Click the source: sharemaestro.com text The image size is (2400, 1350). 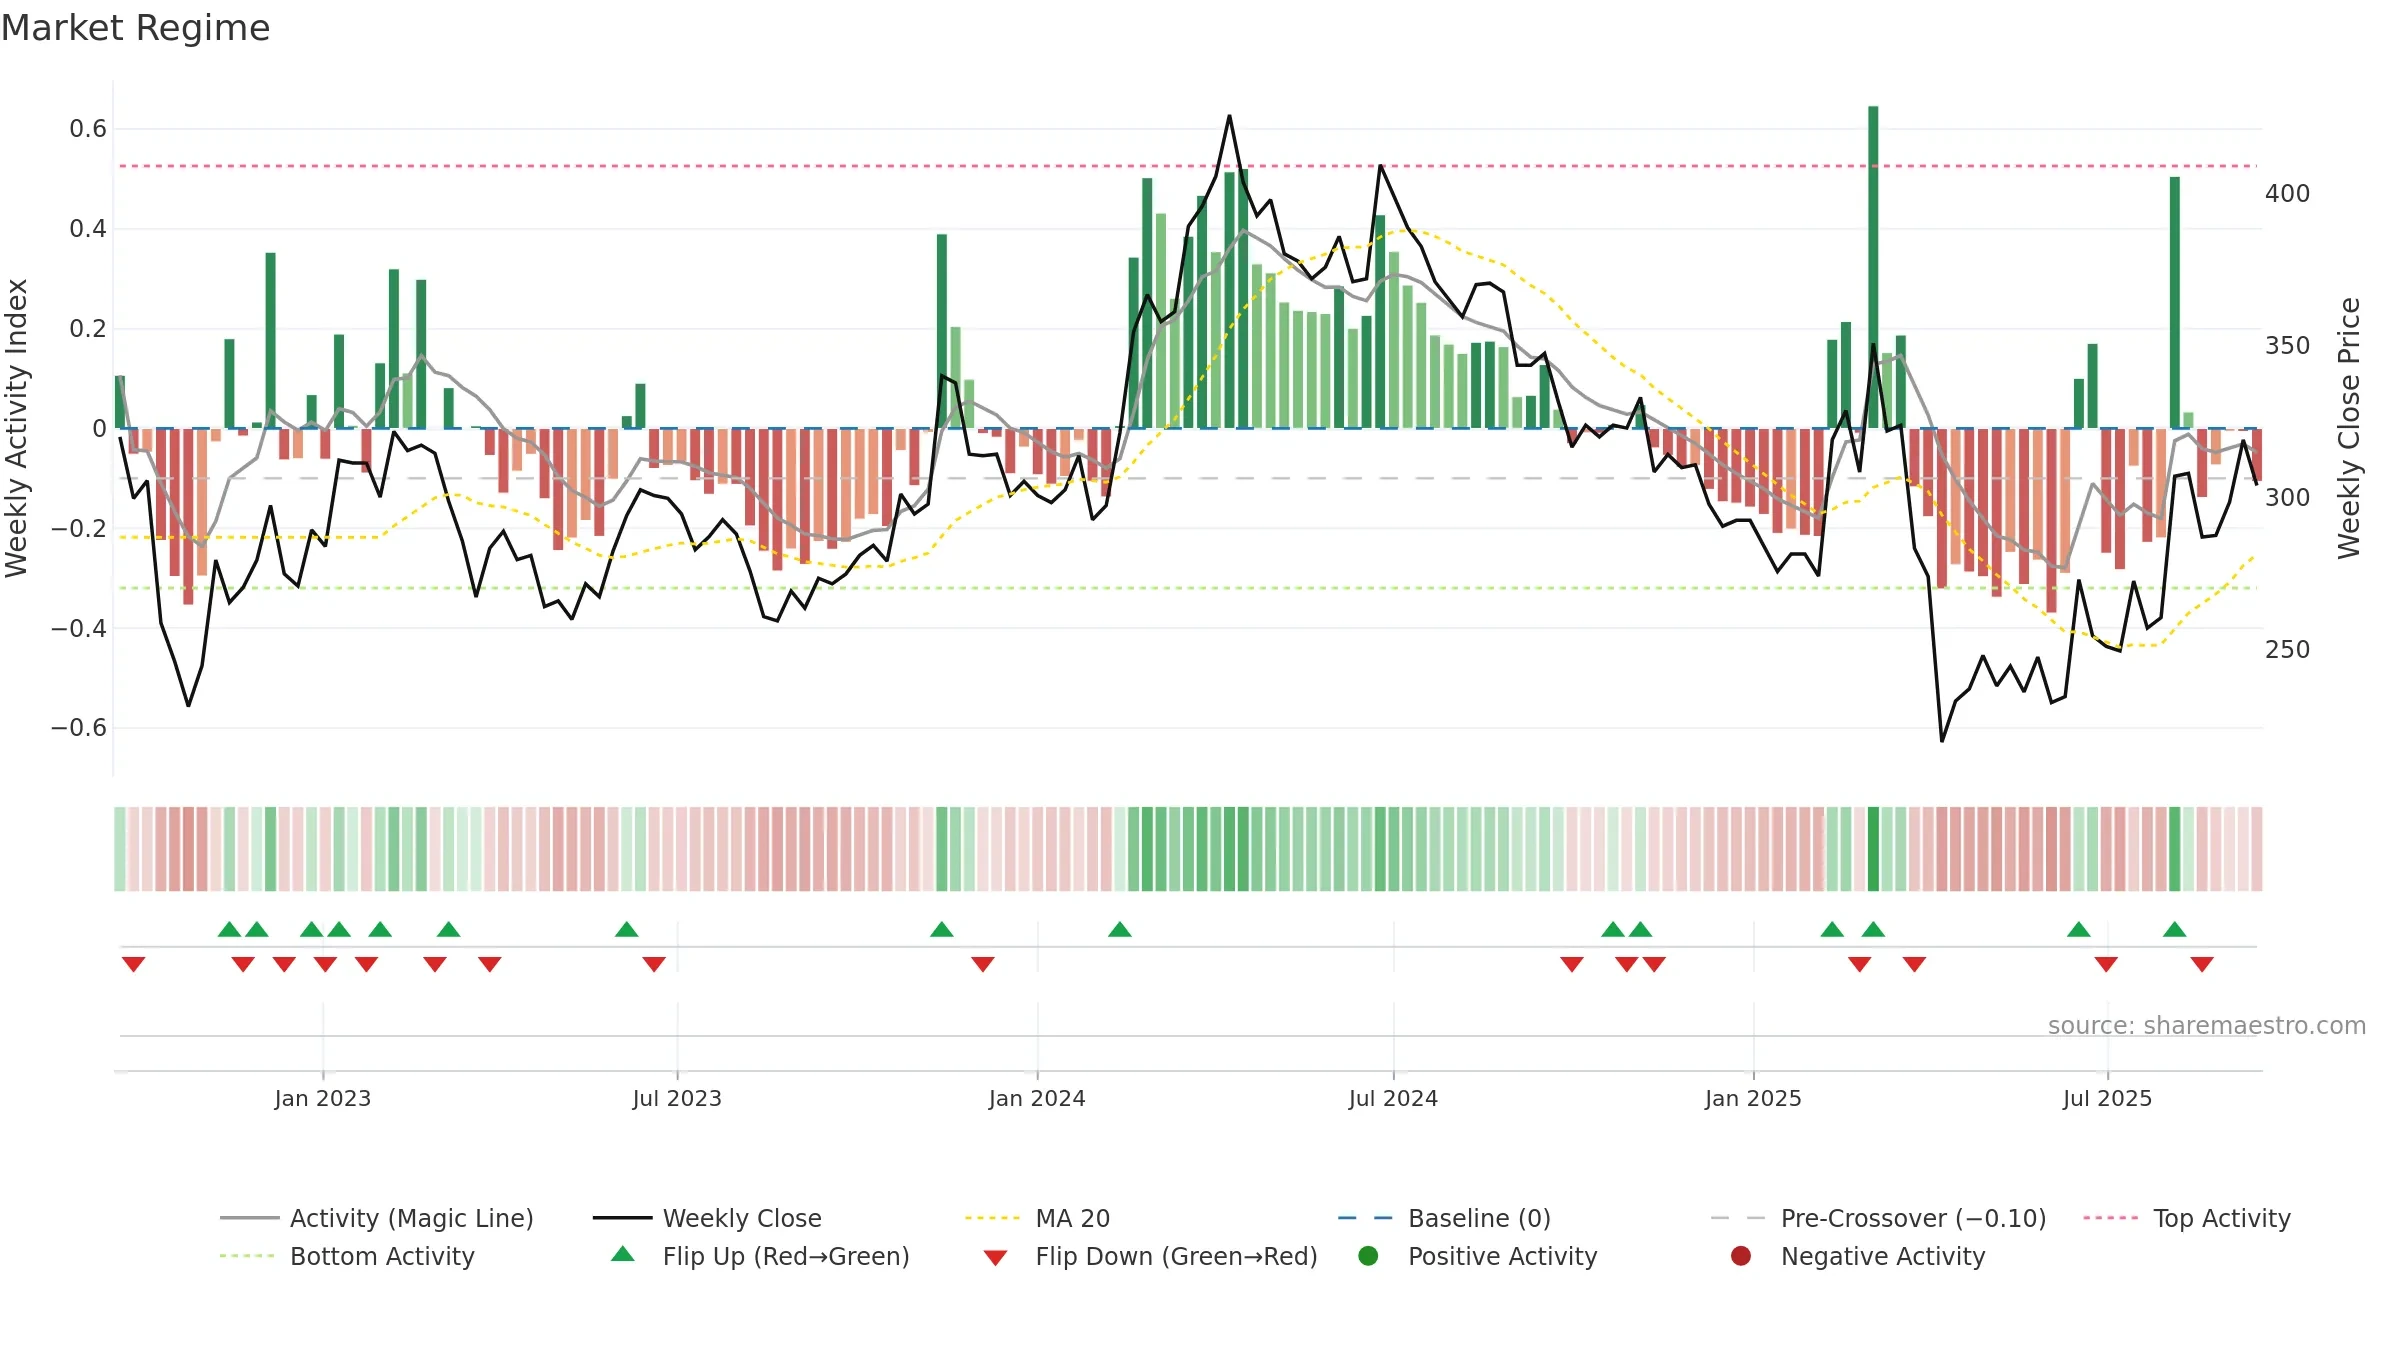2207,1025
